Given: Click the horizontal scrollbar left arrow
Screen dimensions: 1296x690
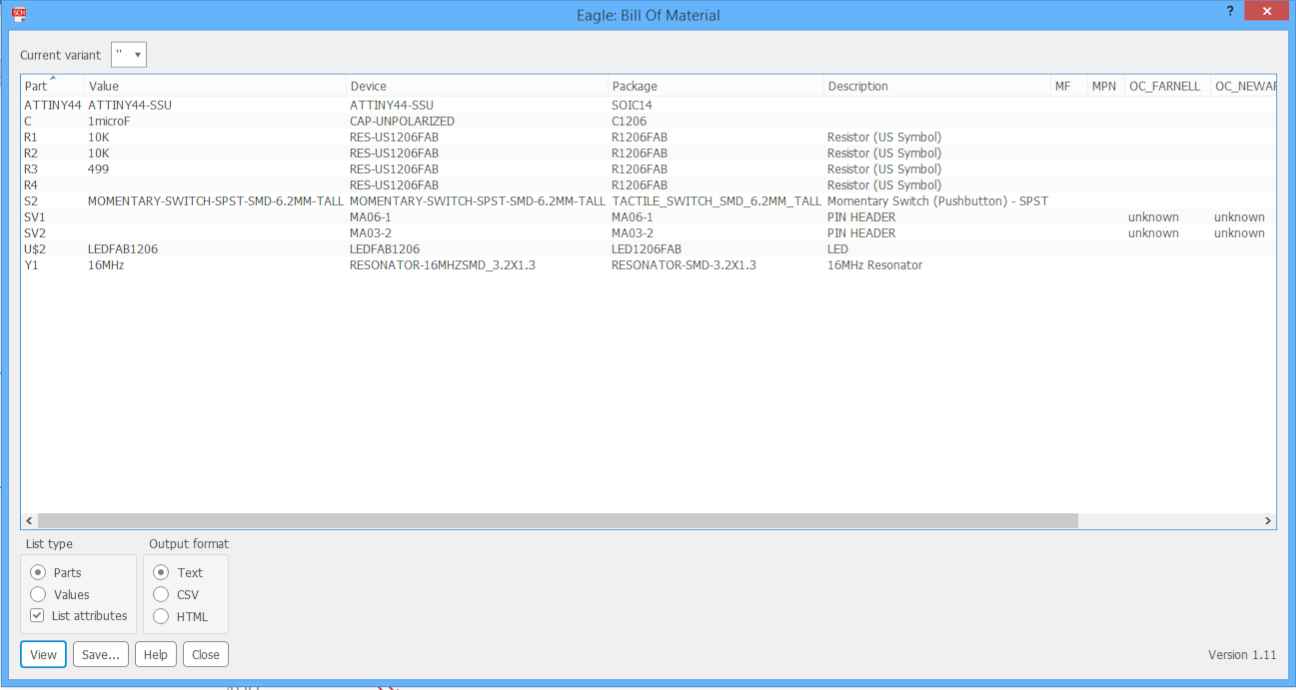Looking at the screenshot, I should point(29,521).
